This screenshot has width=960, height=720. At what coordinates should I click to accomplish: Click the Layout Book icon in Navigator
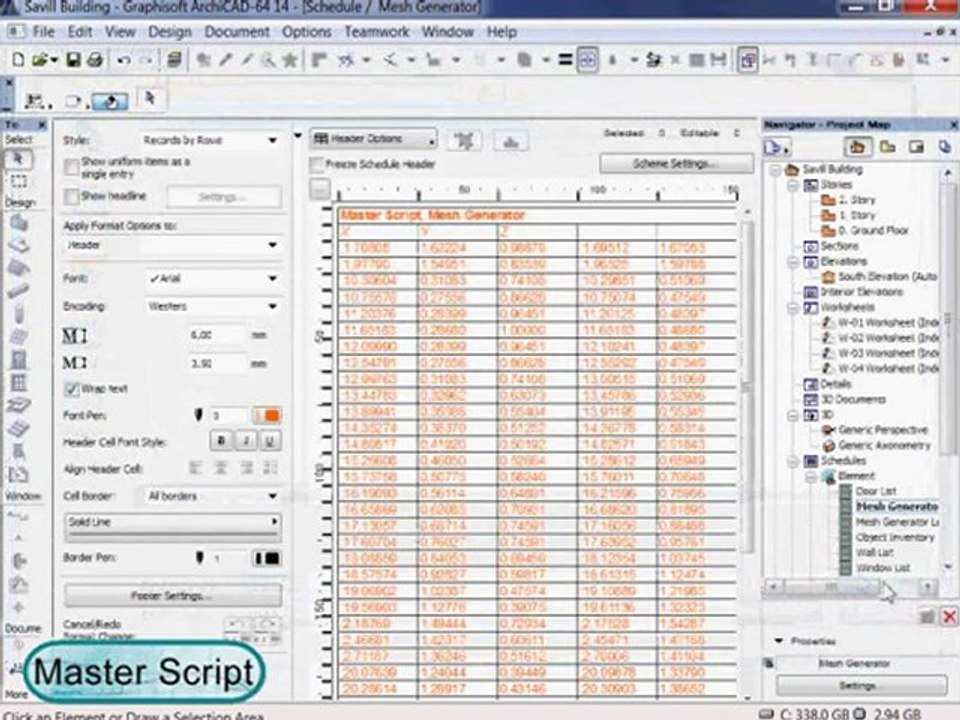click(x=916, y=147)
